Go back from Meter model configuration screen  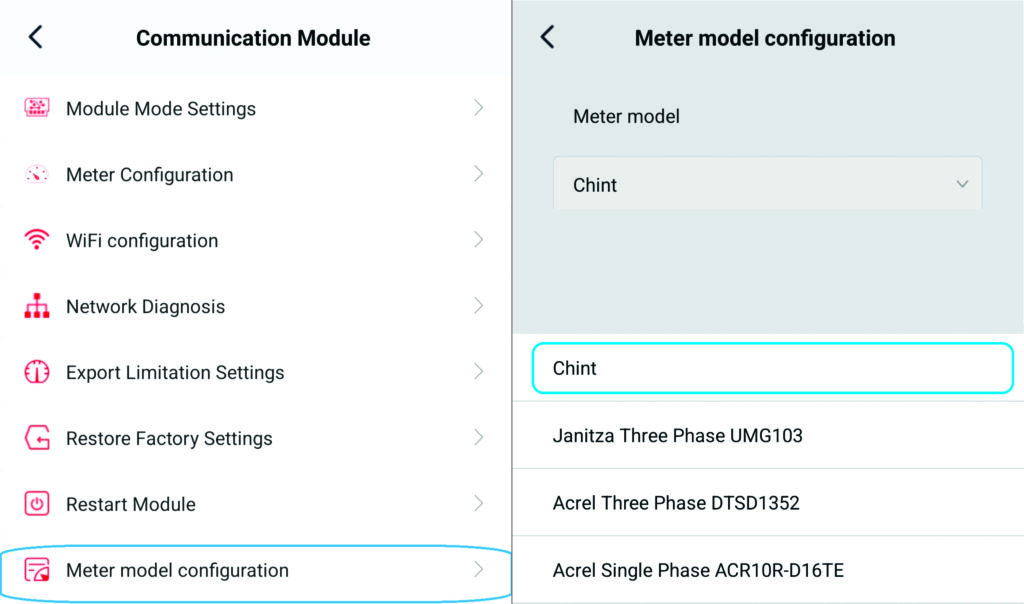547,38
